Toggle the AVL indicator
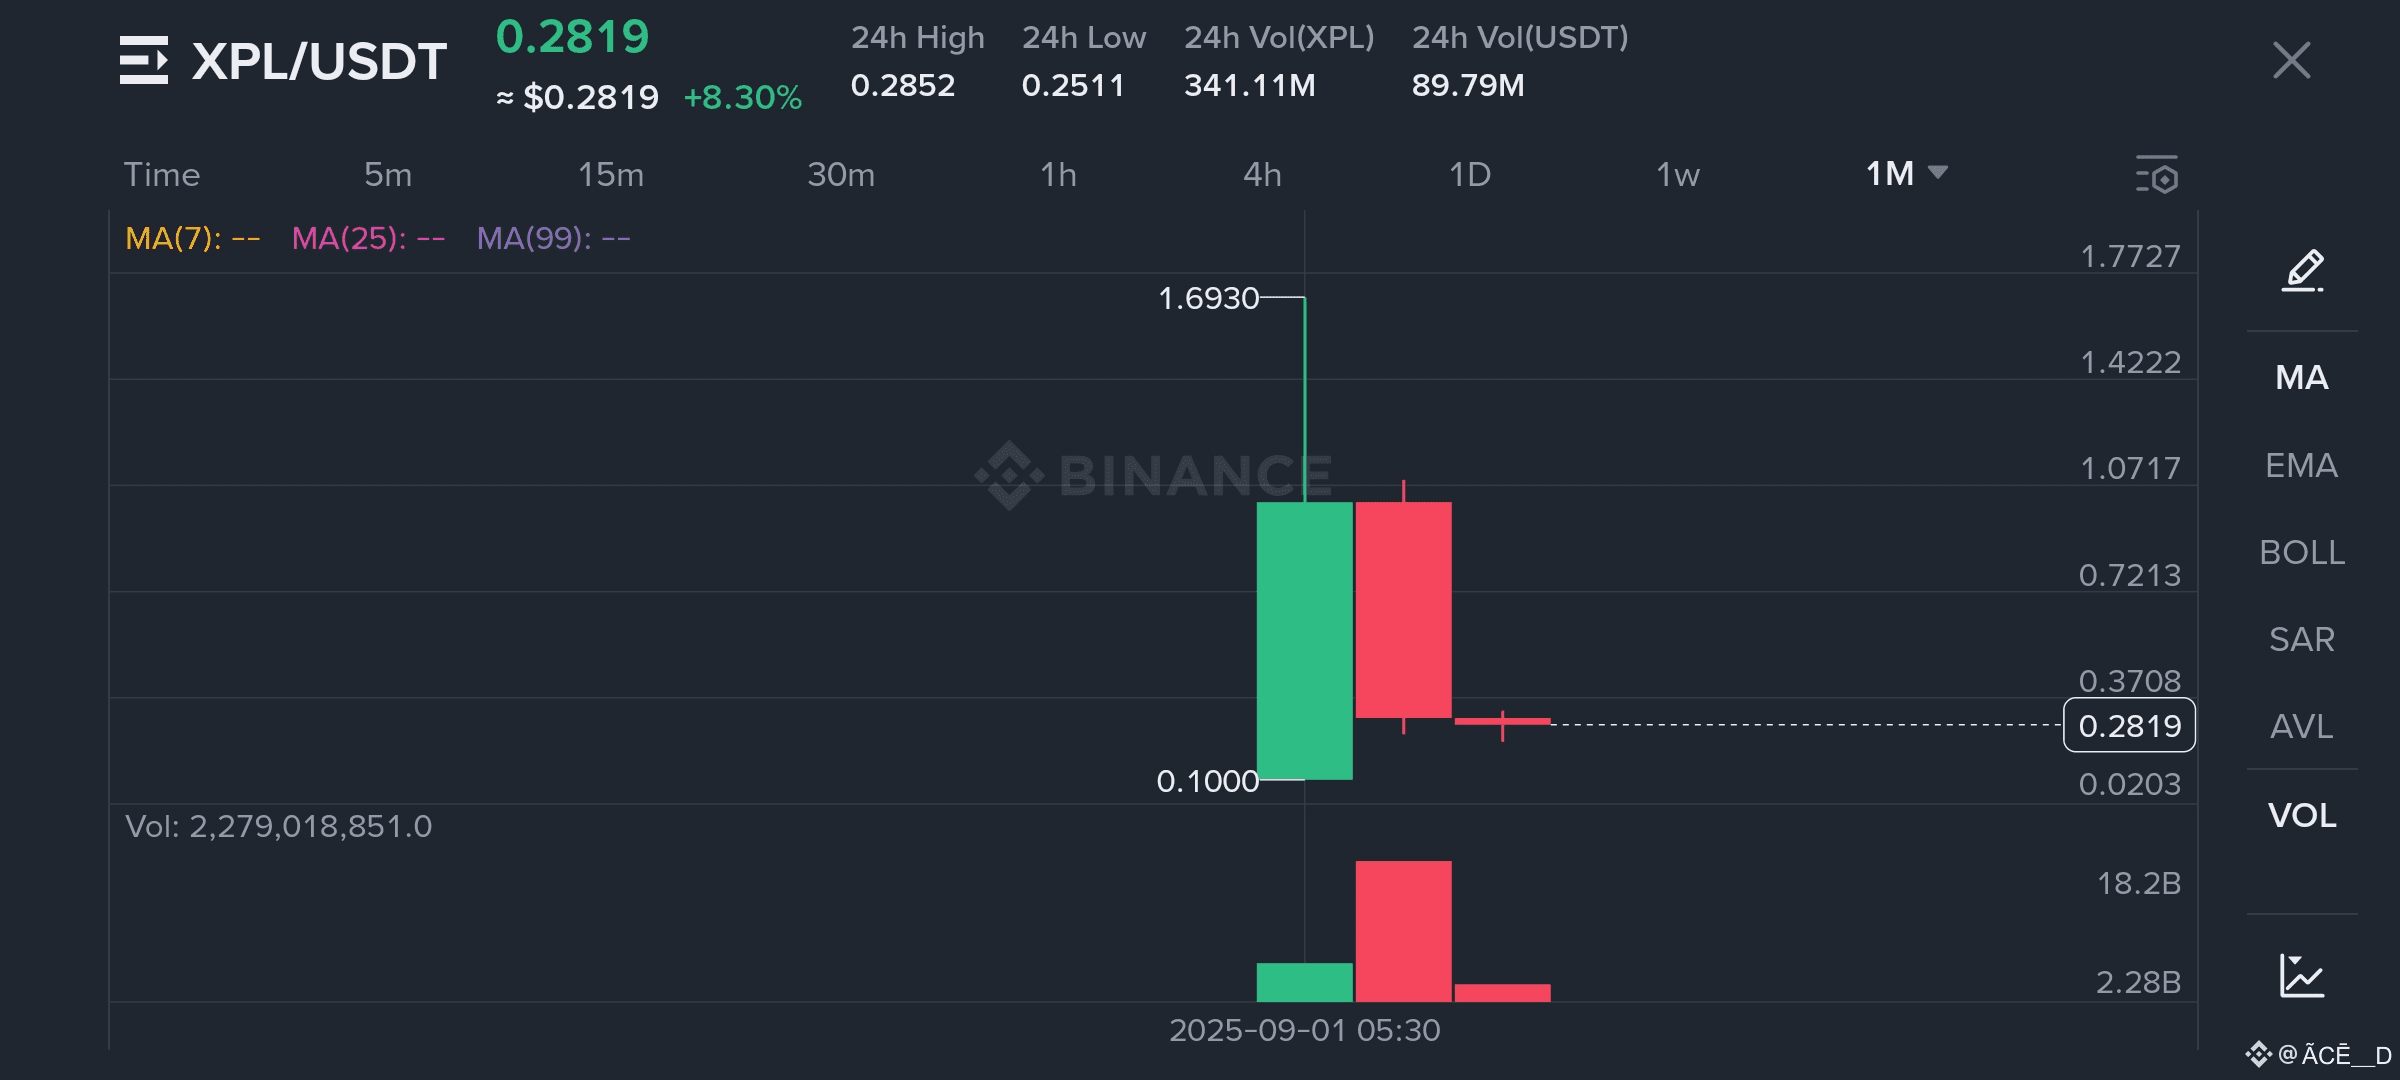 point(2302,726)
